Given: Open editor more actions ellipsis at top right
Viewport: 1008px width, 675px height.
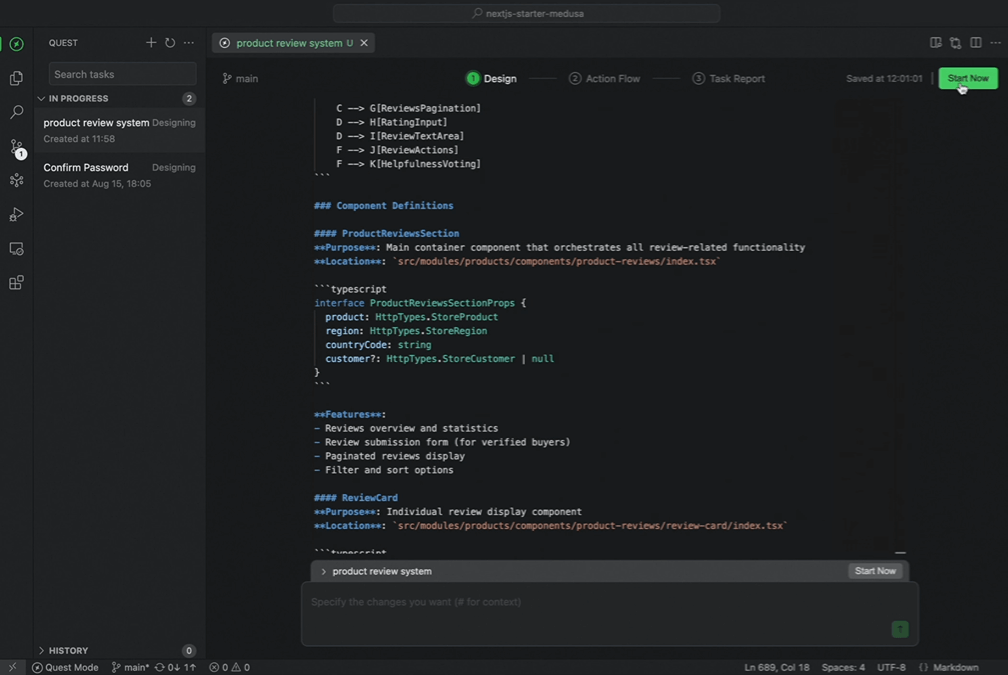Looking at the screenshot, I should click(995, 42).
